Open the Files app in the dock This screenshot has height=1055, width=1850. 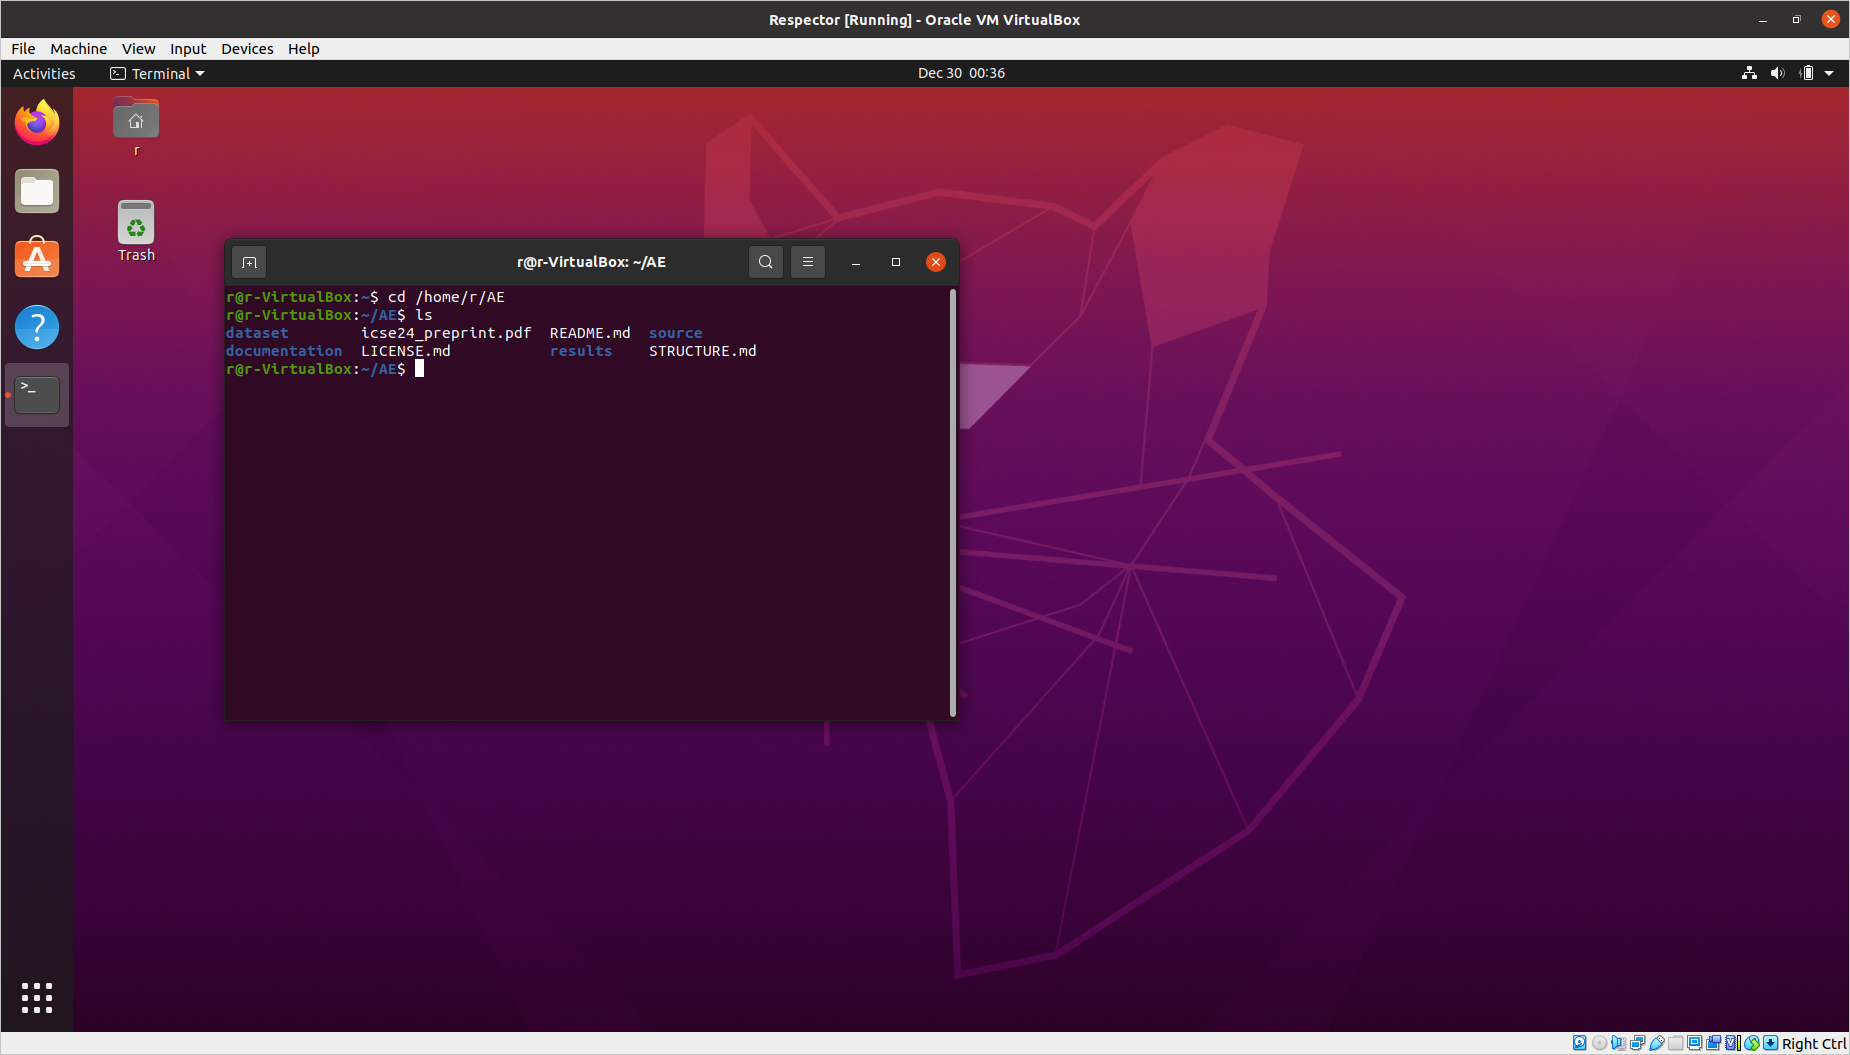tap(37, 191)
